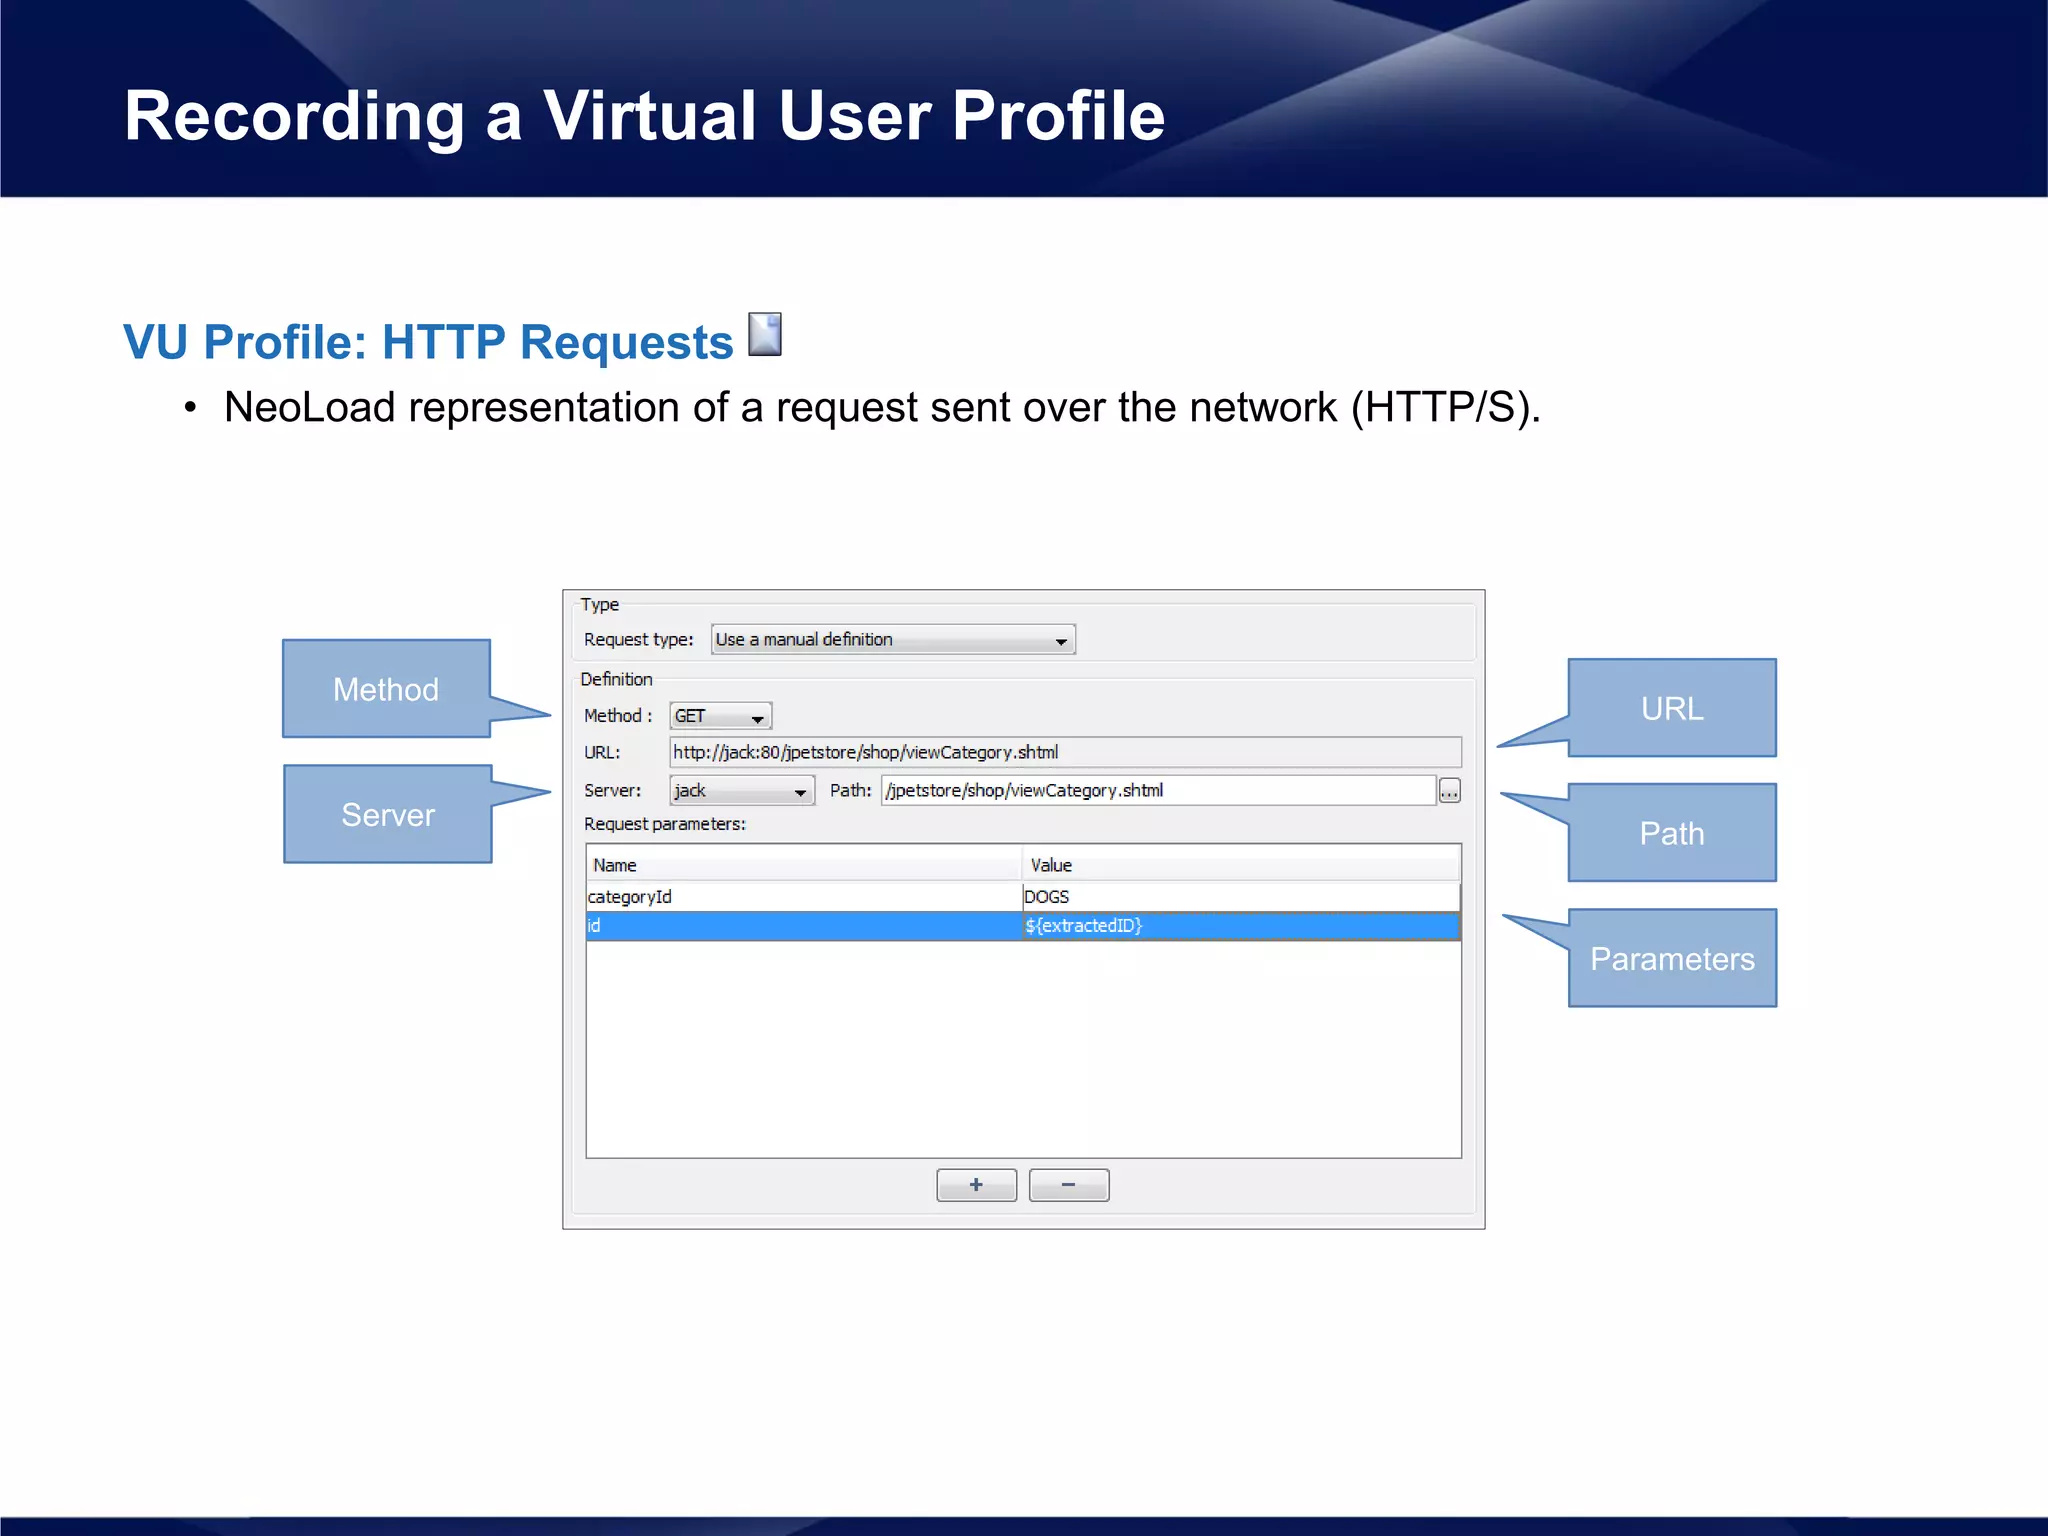The height and width of the screenshot is (1536, 2048).
Task: Click the minus button to remove a parameter
Action: coord(1068,1185)
